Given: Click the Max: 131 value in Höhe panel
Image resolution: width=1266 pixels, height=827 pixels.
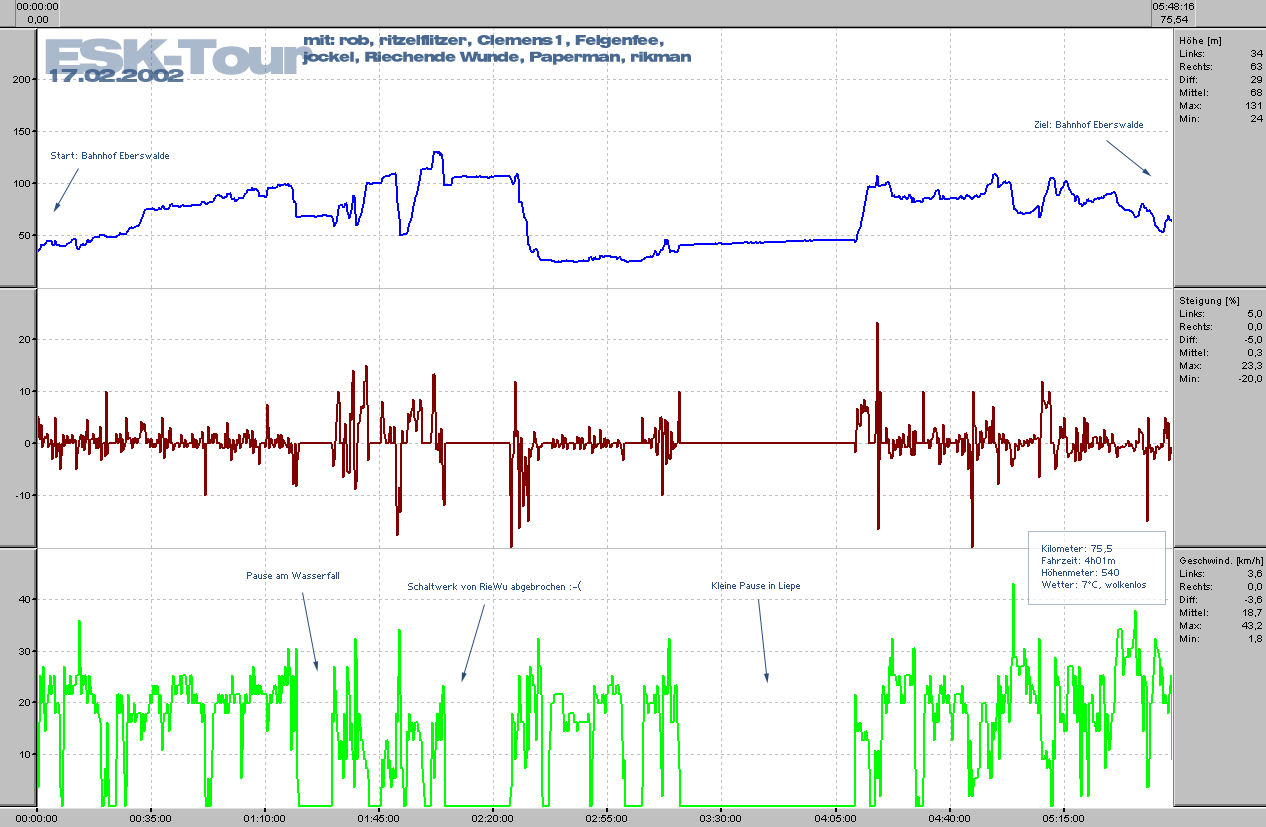Looking at the screenshot, I should click(1221, 105).
